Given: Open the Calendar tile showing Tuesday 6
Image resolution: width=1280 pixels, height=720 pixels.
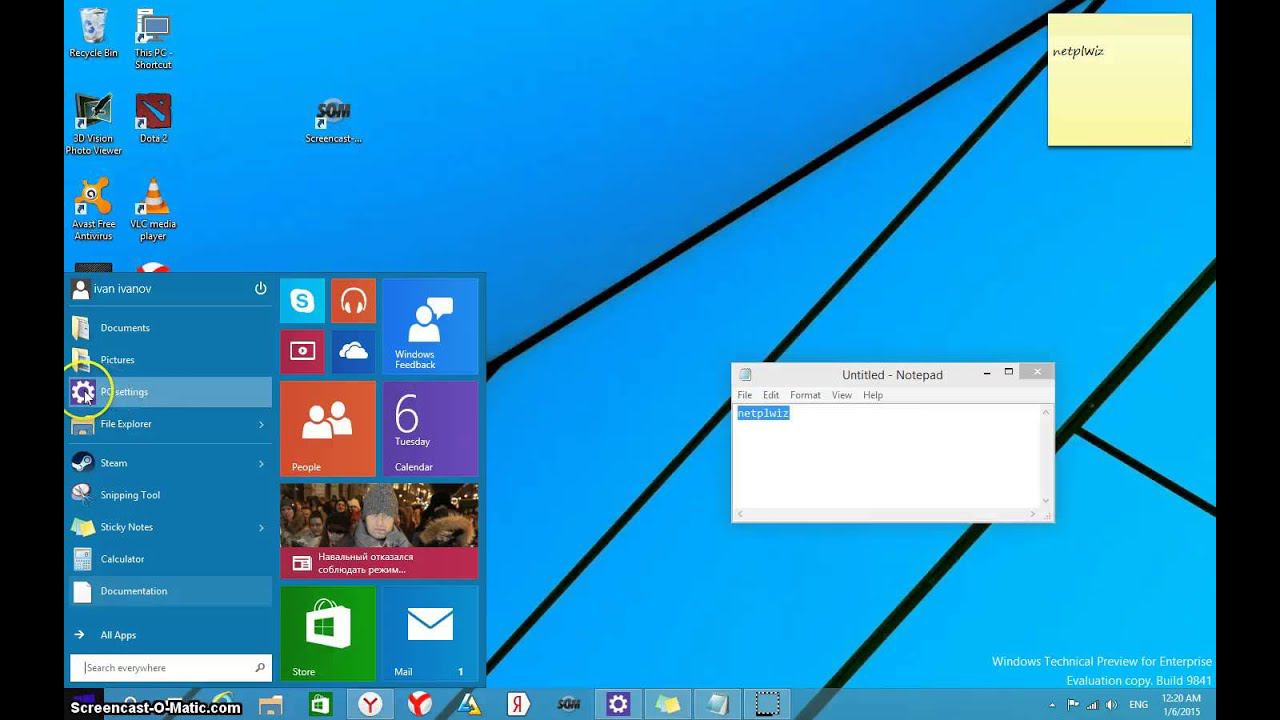Looking at the screenshot, I should 430,428.
